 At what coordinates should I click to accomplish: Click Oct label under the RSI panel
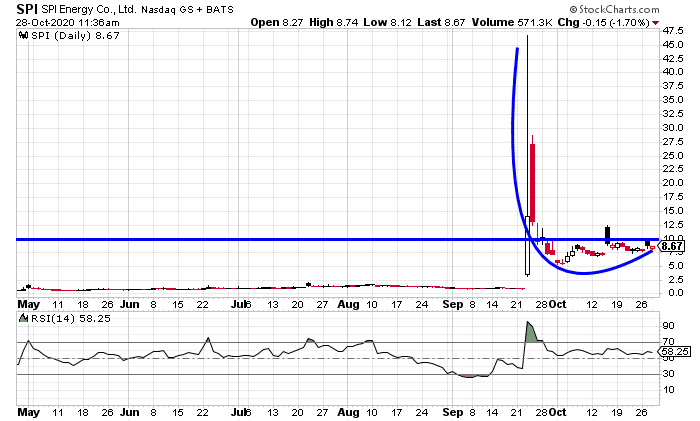click(558, 413)
